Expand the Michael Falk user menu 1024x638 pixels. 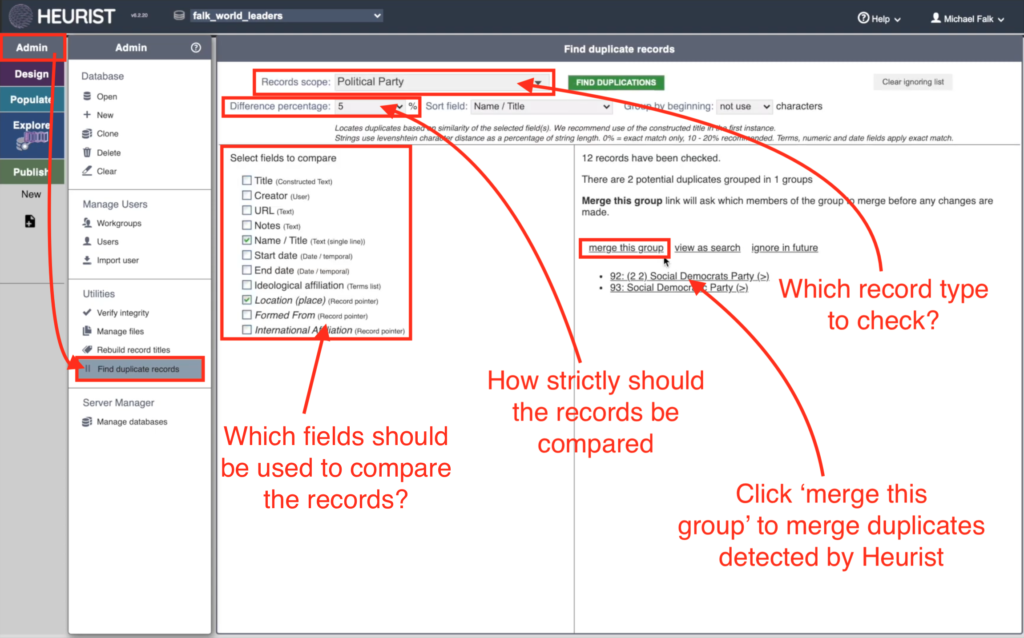tap(967, 19)
